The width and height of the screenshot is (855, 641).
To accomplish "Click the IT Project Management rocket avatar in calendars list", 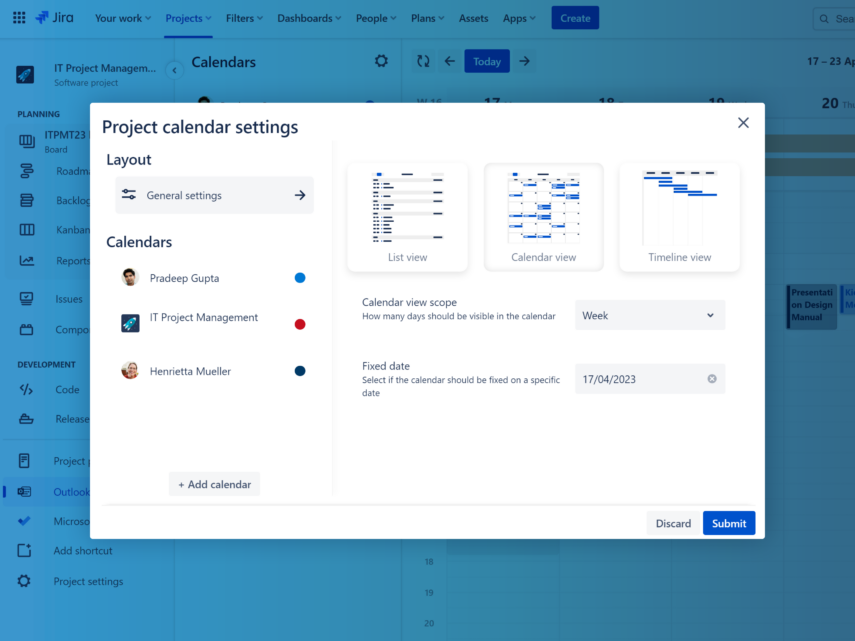I will pyautogui.click(x=130, y=323).
